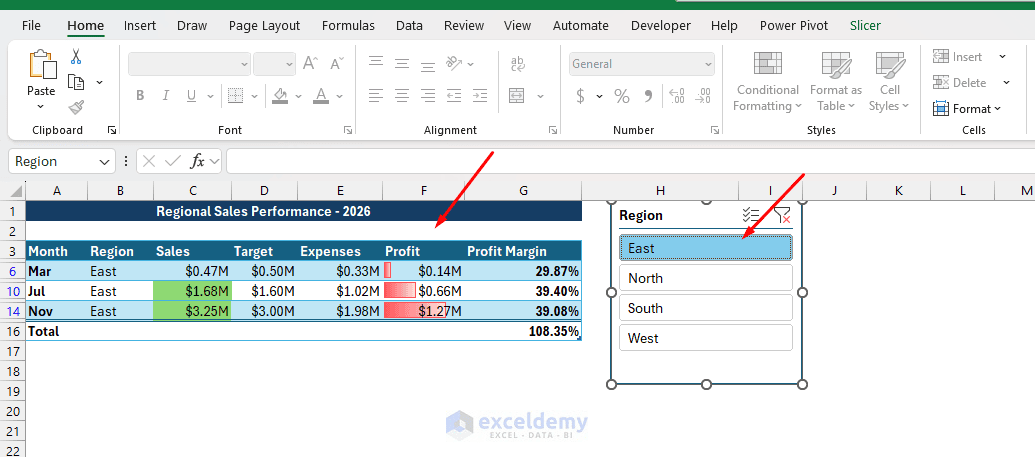Viewport: 1035px width, 457px height.
Task: Click the Increase Font Size icon
Action: pyautogui.click(x=310, y=63)
